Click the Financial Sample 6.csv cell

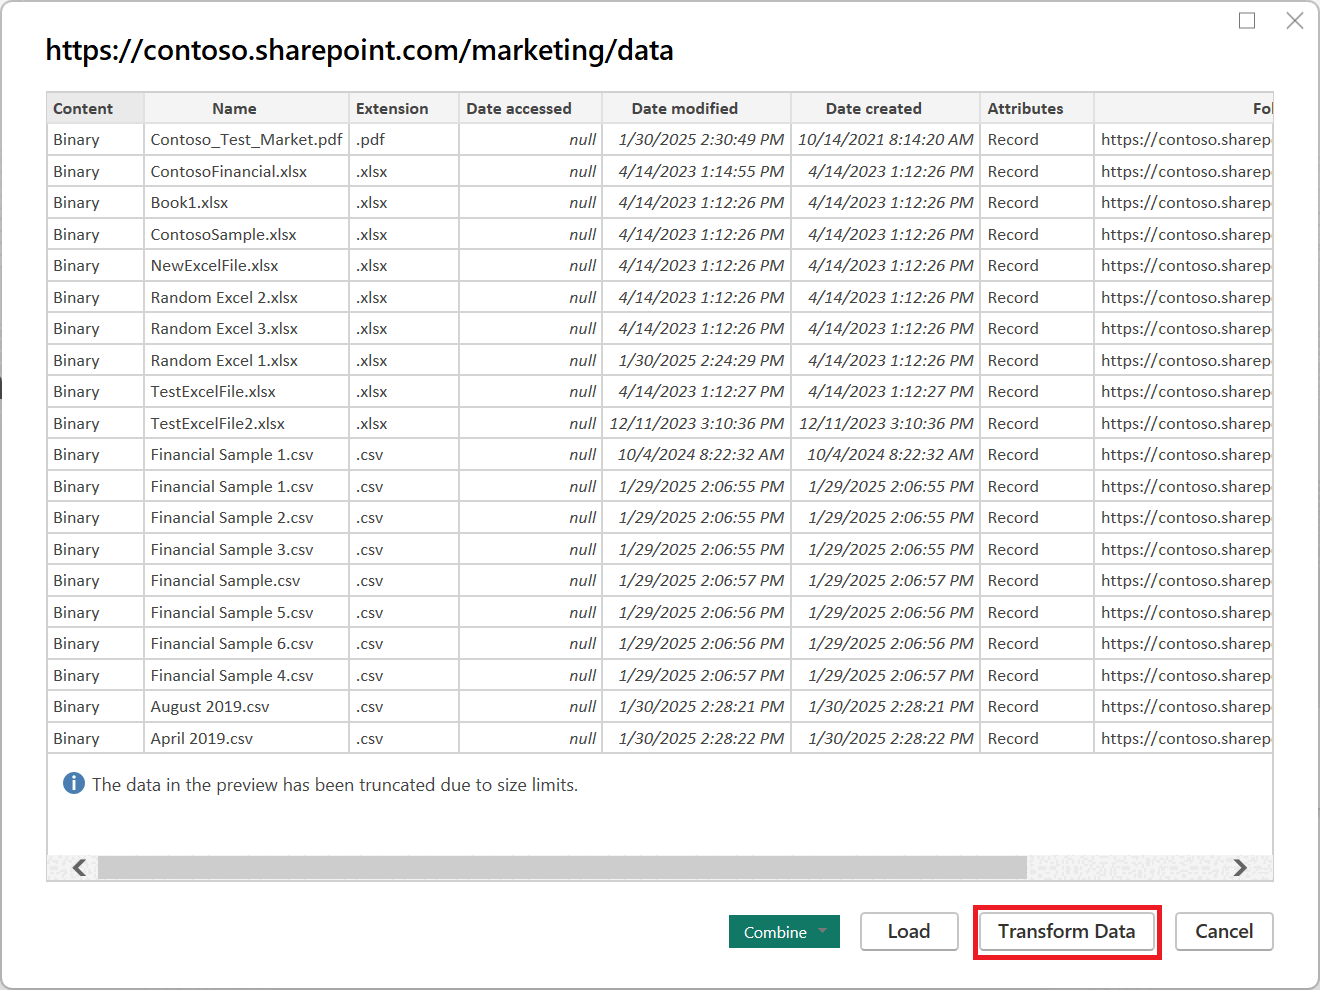pyautogui.click(x=247, y=644)
